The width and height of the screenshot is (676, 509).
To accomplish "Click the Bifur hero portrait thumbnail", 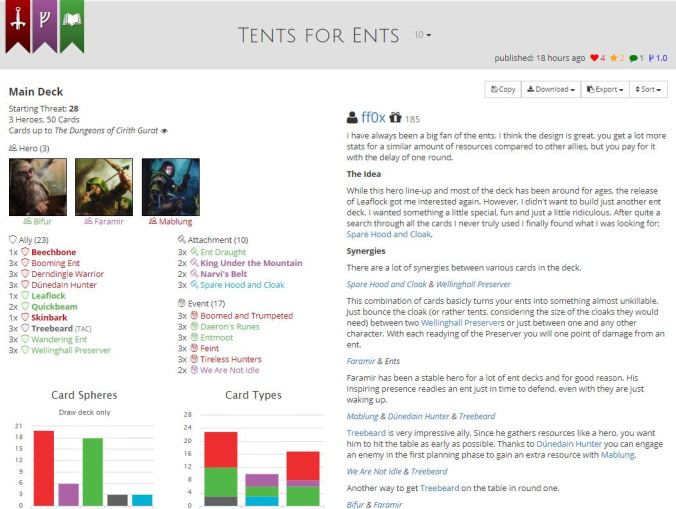I will point(38,187).
